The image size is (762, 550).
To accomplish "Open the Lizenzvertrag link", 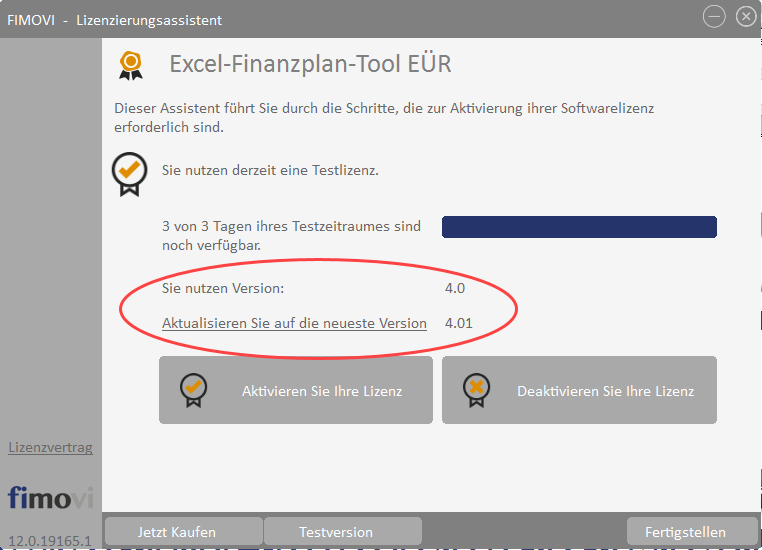I will click(x=51, y=447).
